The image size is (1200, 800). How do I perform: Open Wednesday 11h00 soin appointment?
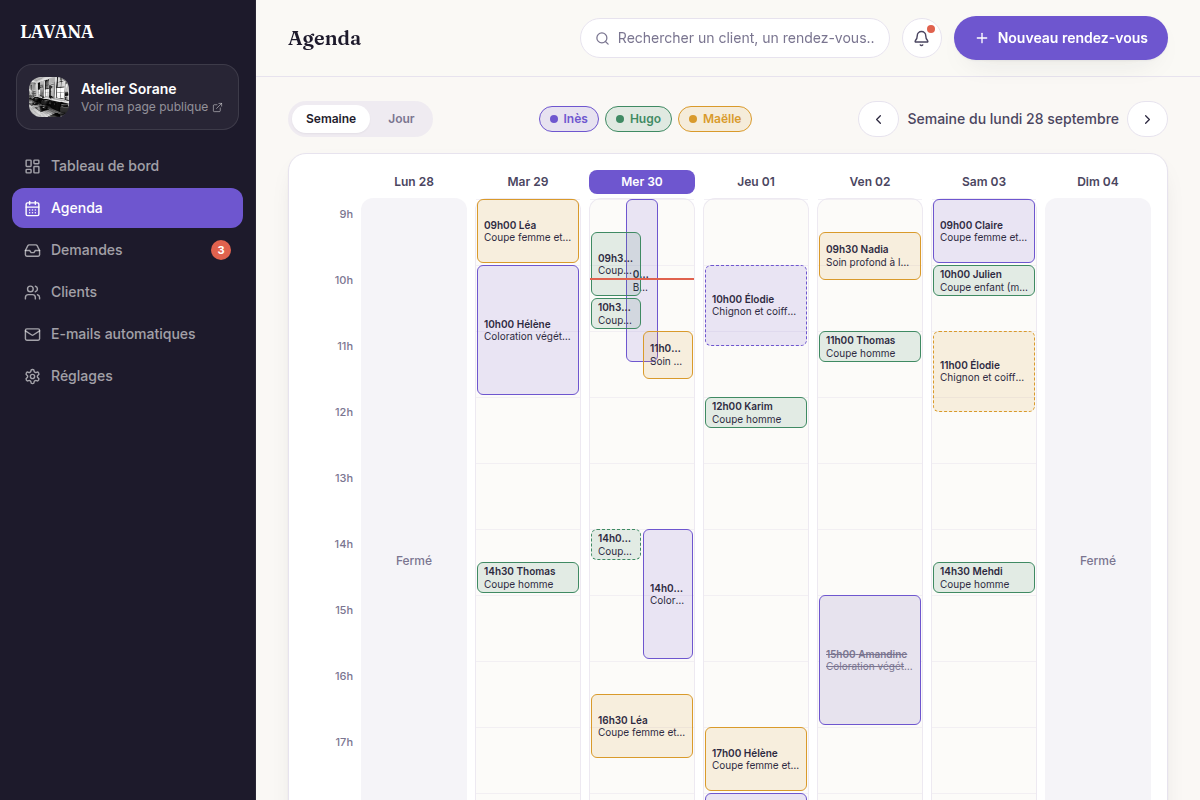(668, 355)
